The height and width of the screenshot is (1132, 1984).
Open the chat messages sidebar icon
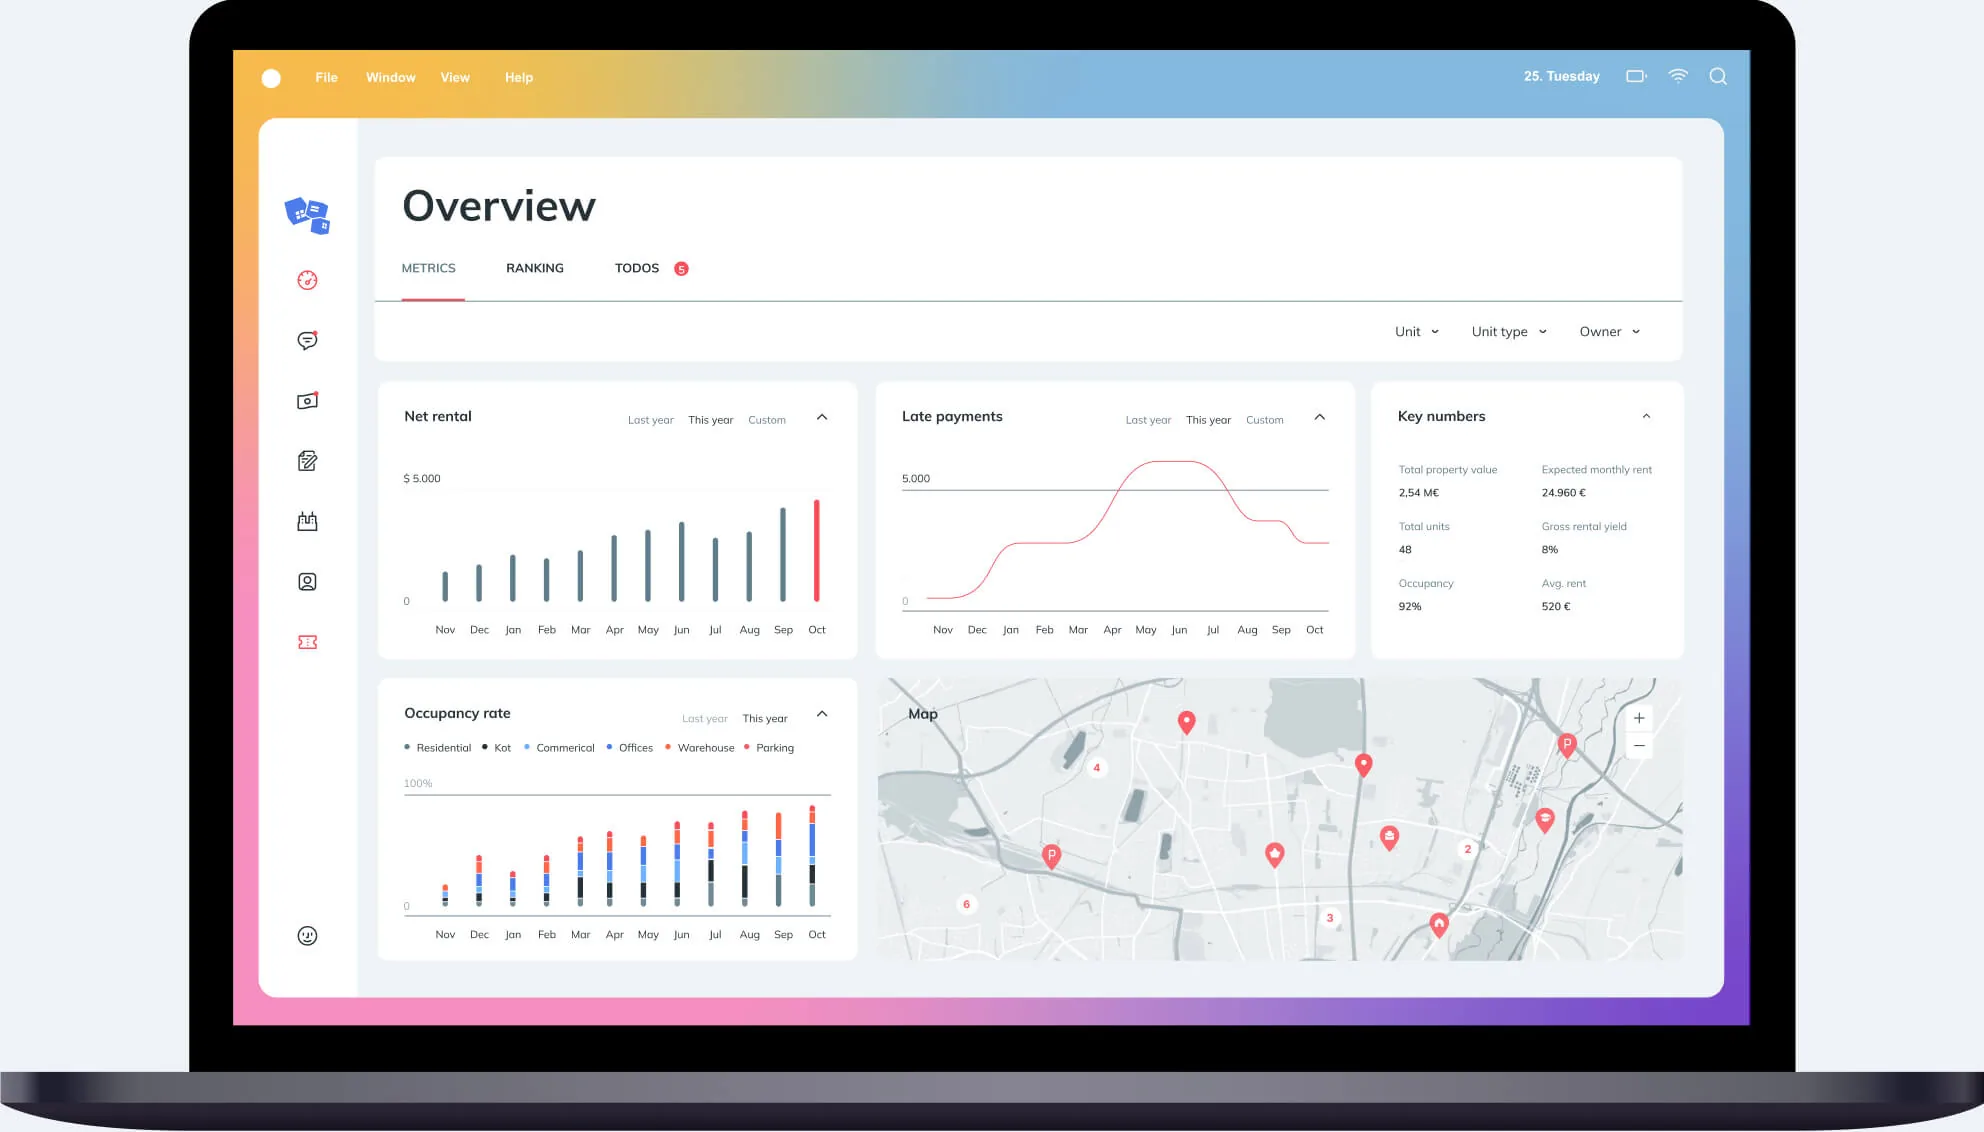[x=307, y=341]
